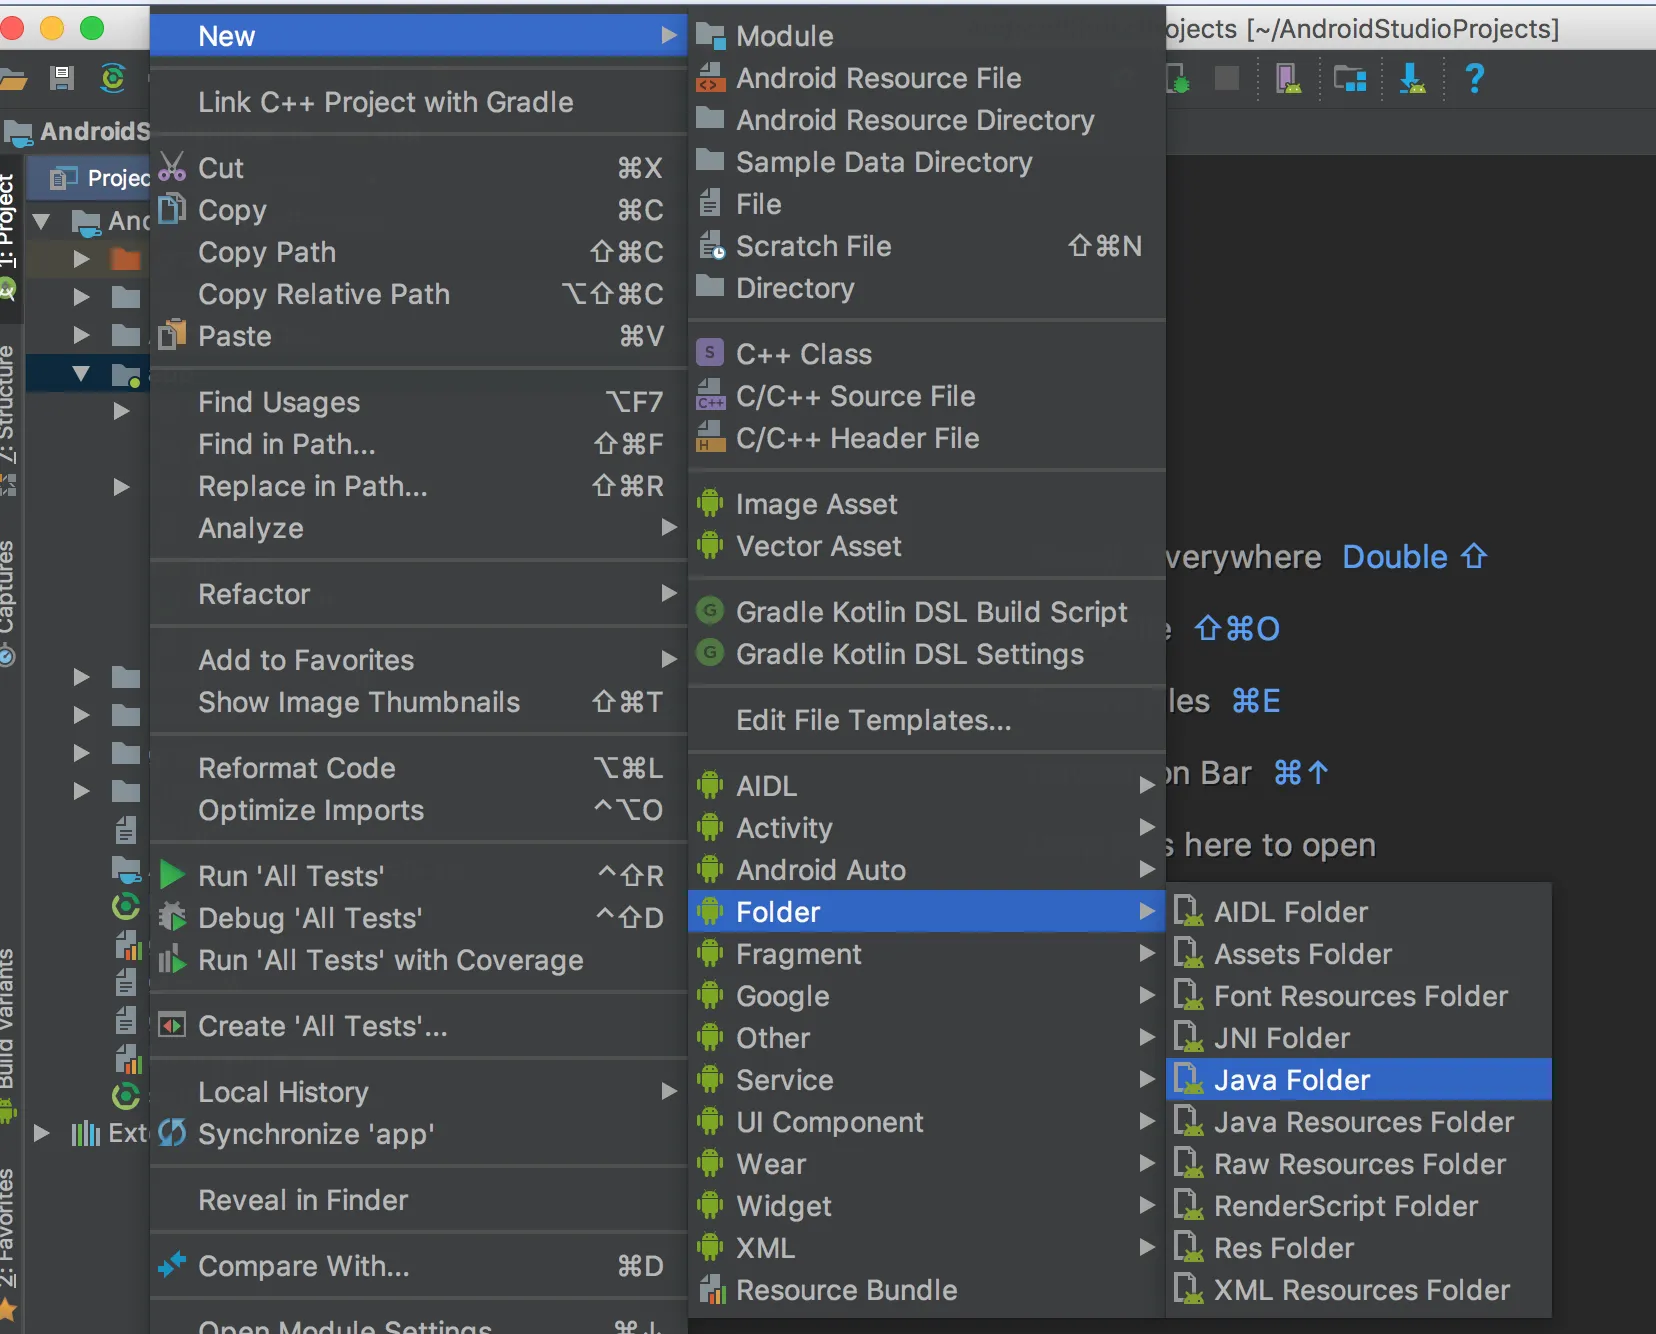Click the AndroidS breadcrumb in the navigation bar
Screen dimensions: 1656x1334
(x=78, y=131)
